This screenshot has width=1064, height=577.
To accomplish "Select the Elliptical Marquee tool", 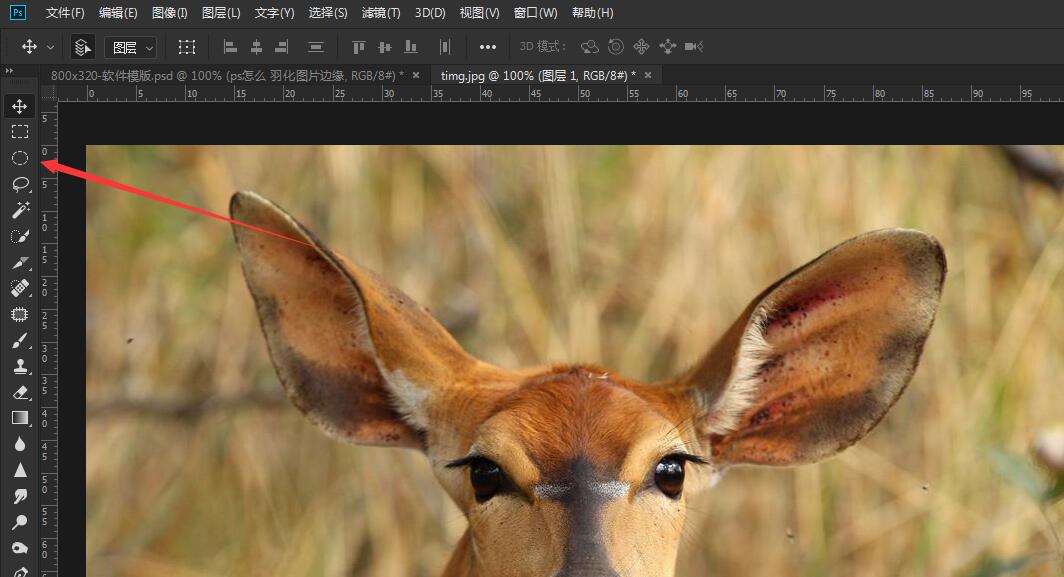I will pos(20,158).
